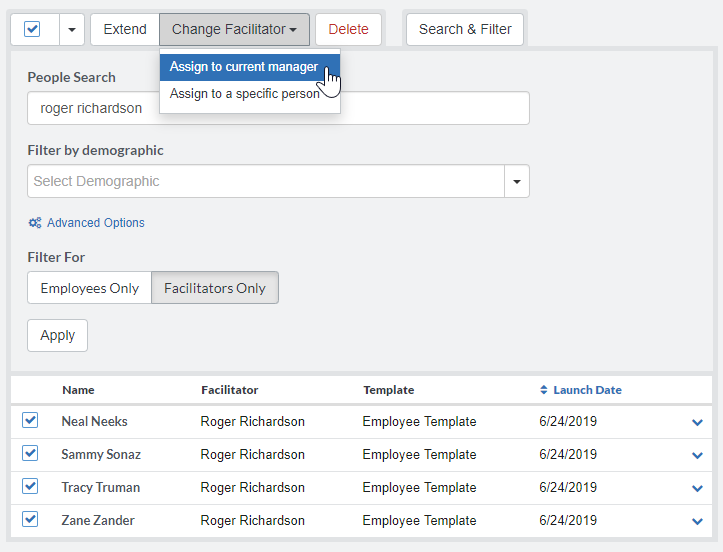
Task: Click the Advanced Options gears icon
Action: pos(35,223)
